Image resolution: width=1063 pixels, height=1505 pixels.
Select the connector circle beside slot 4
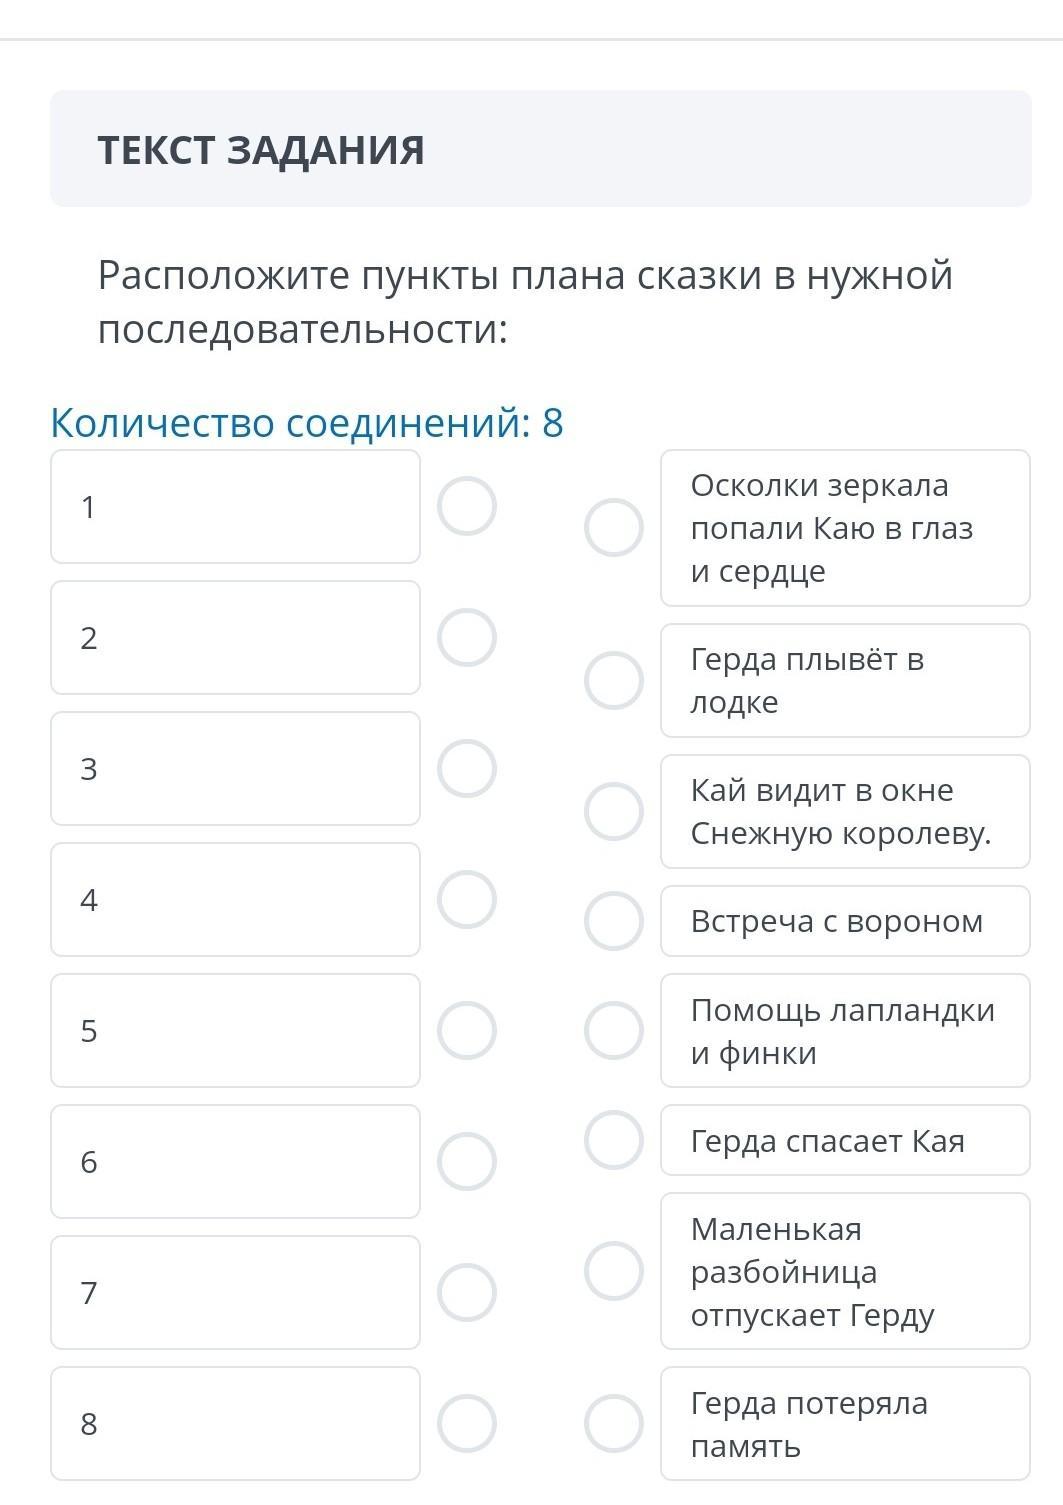pos(467,900)
